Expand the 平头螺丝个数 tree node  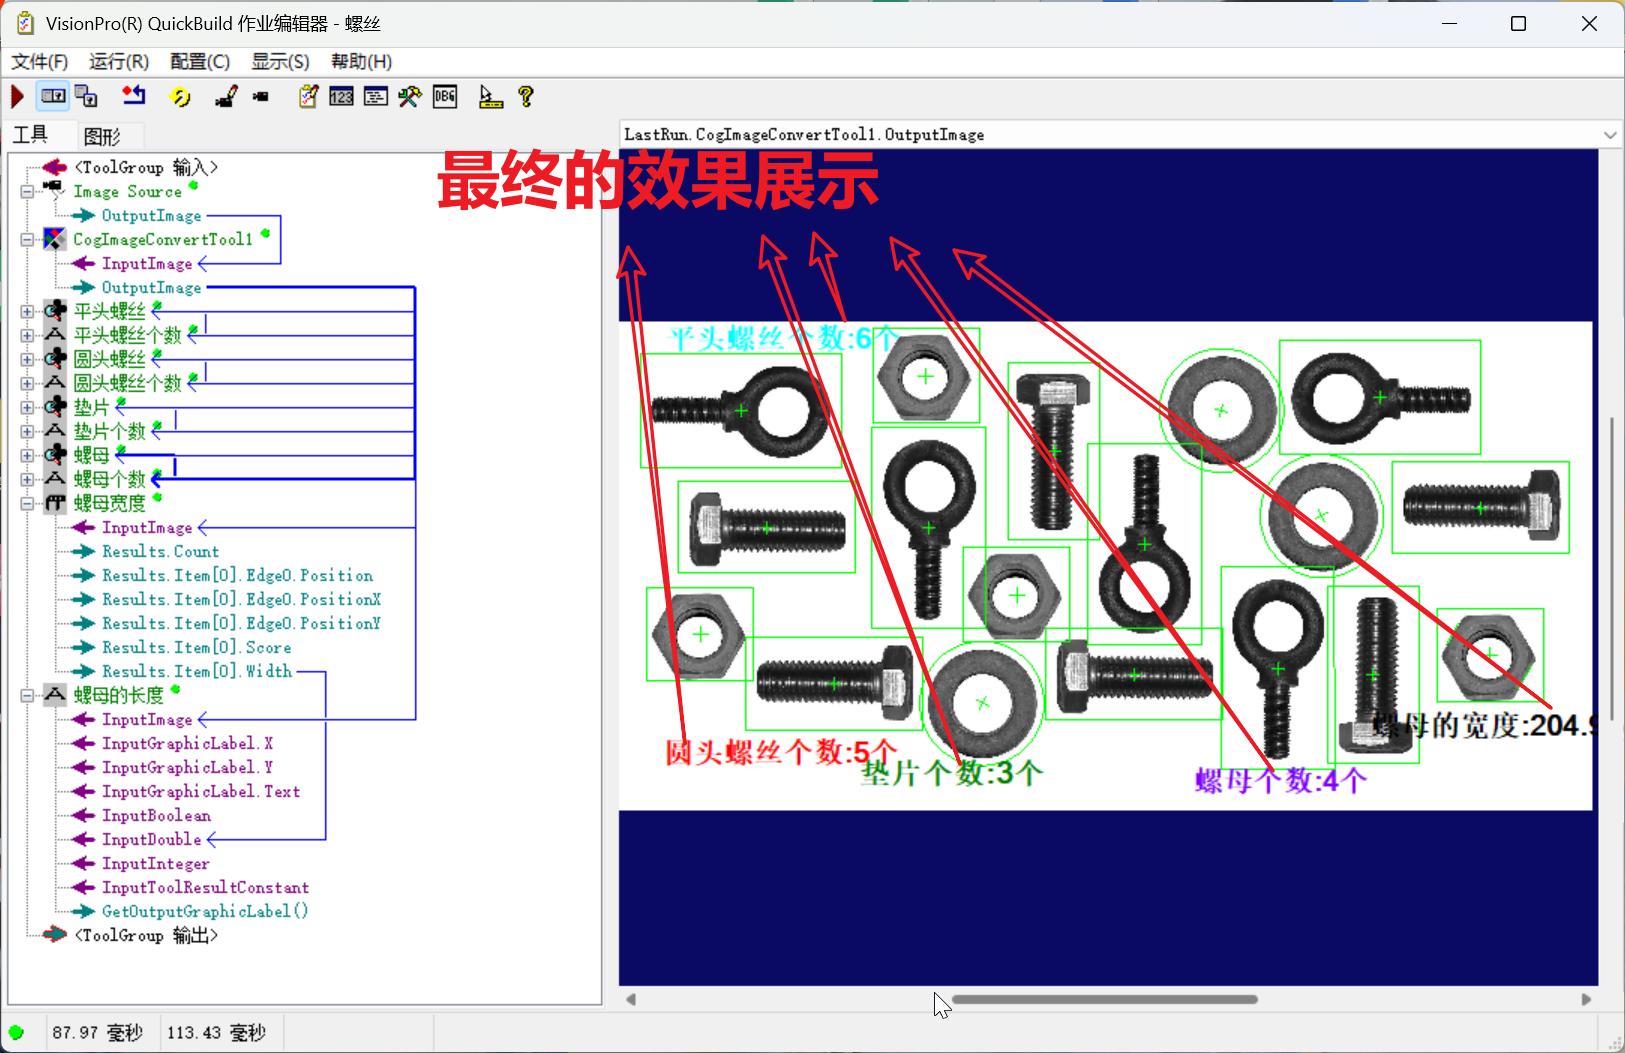28,335
